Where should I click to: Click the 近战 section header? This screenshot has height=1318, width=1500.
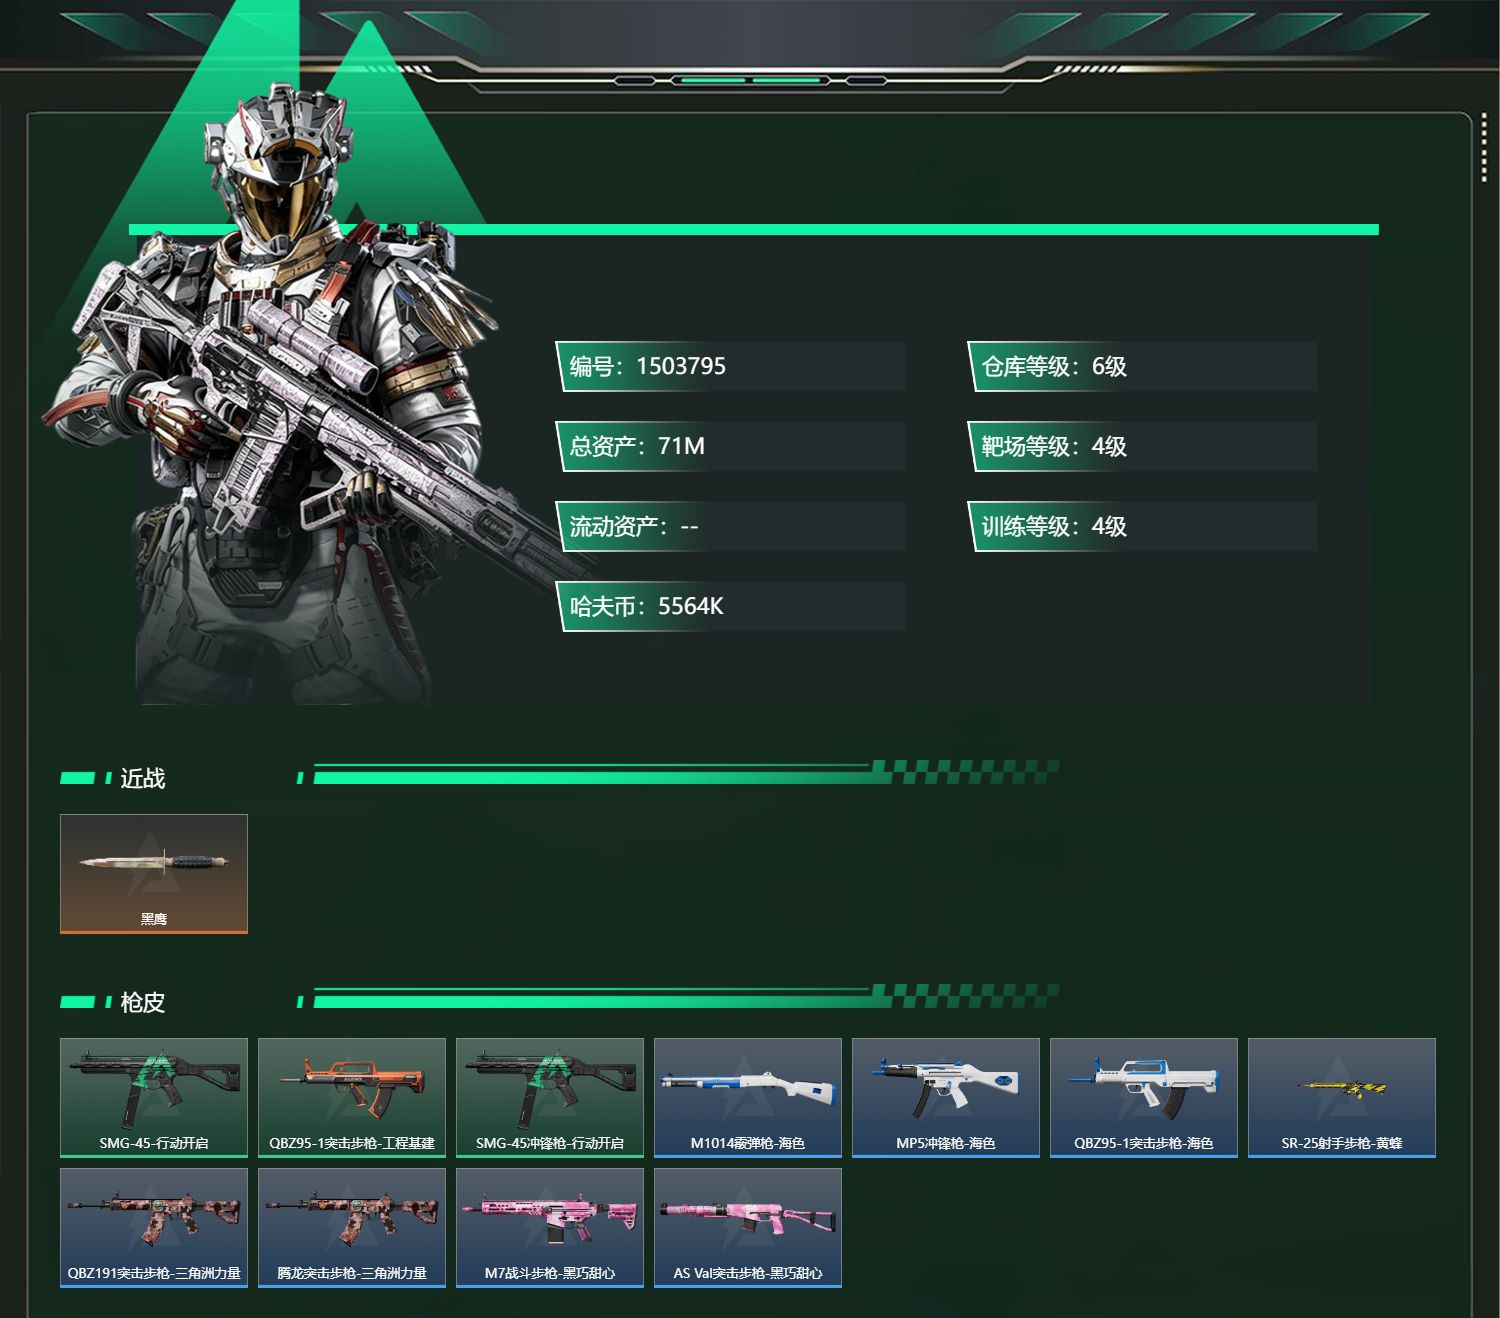(142, 778)
